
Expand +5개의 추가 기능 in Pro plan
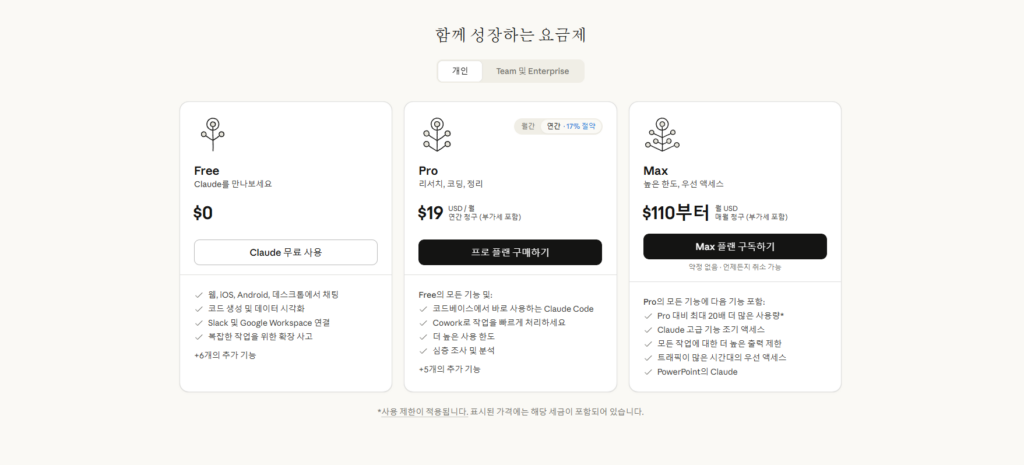[x=449, y=369]
